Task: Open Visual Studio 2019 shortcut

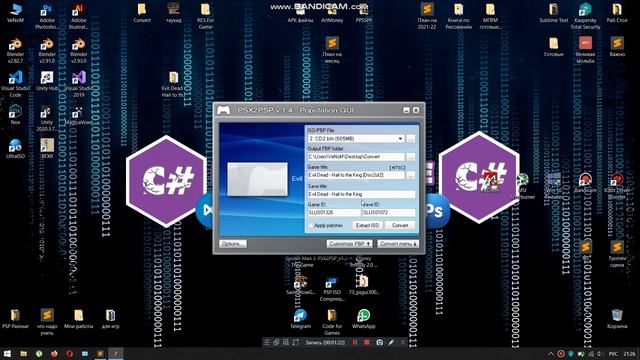Action: point(78,84)
